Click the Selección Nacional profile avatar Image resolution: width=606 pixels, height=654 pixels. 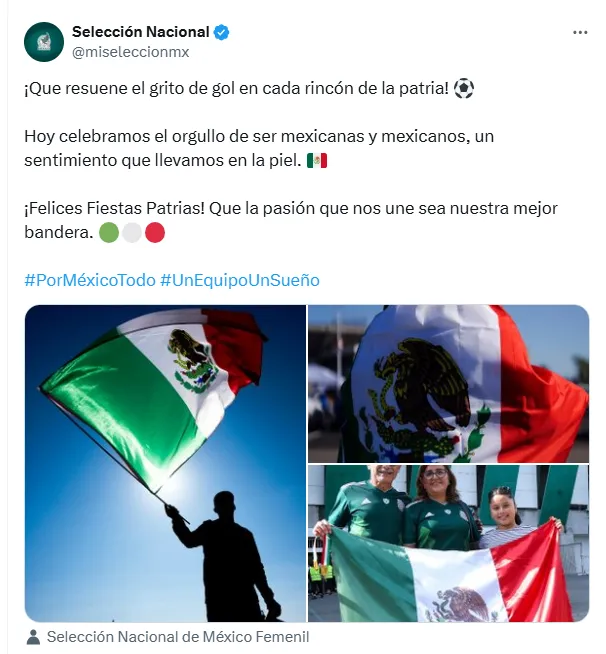click(44, 42)
